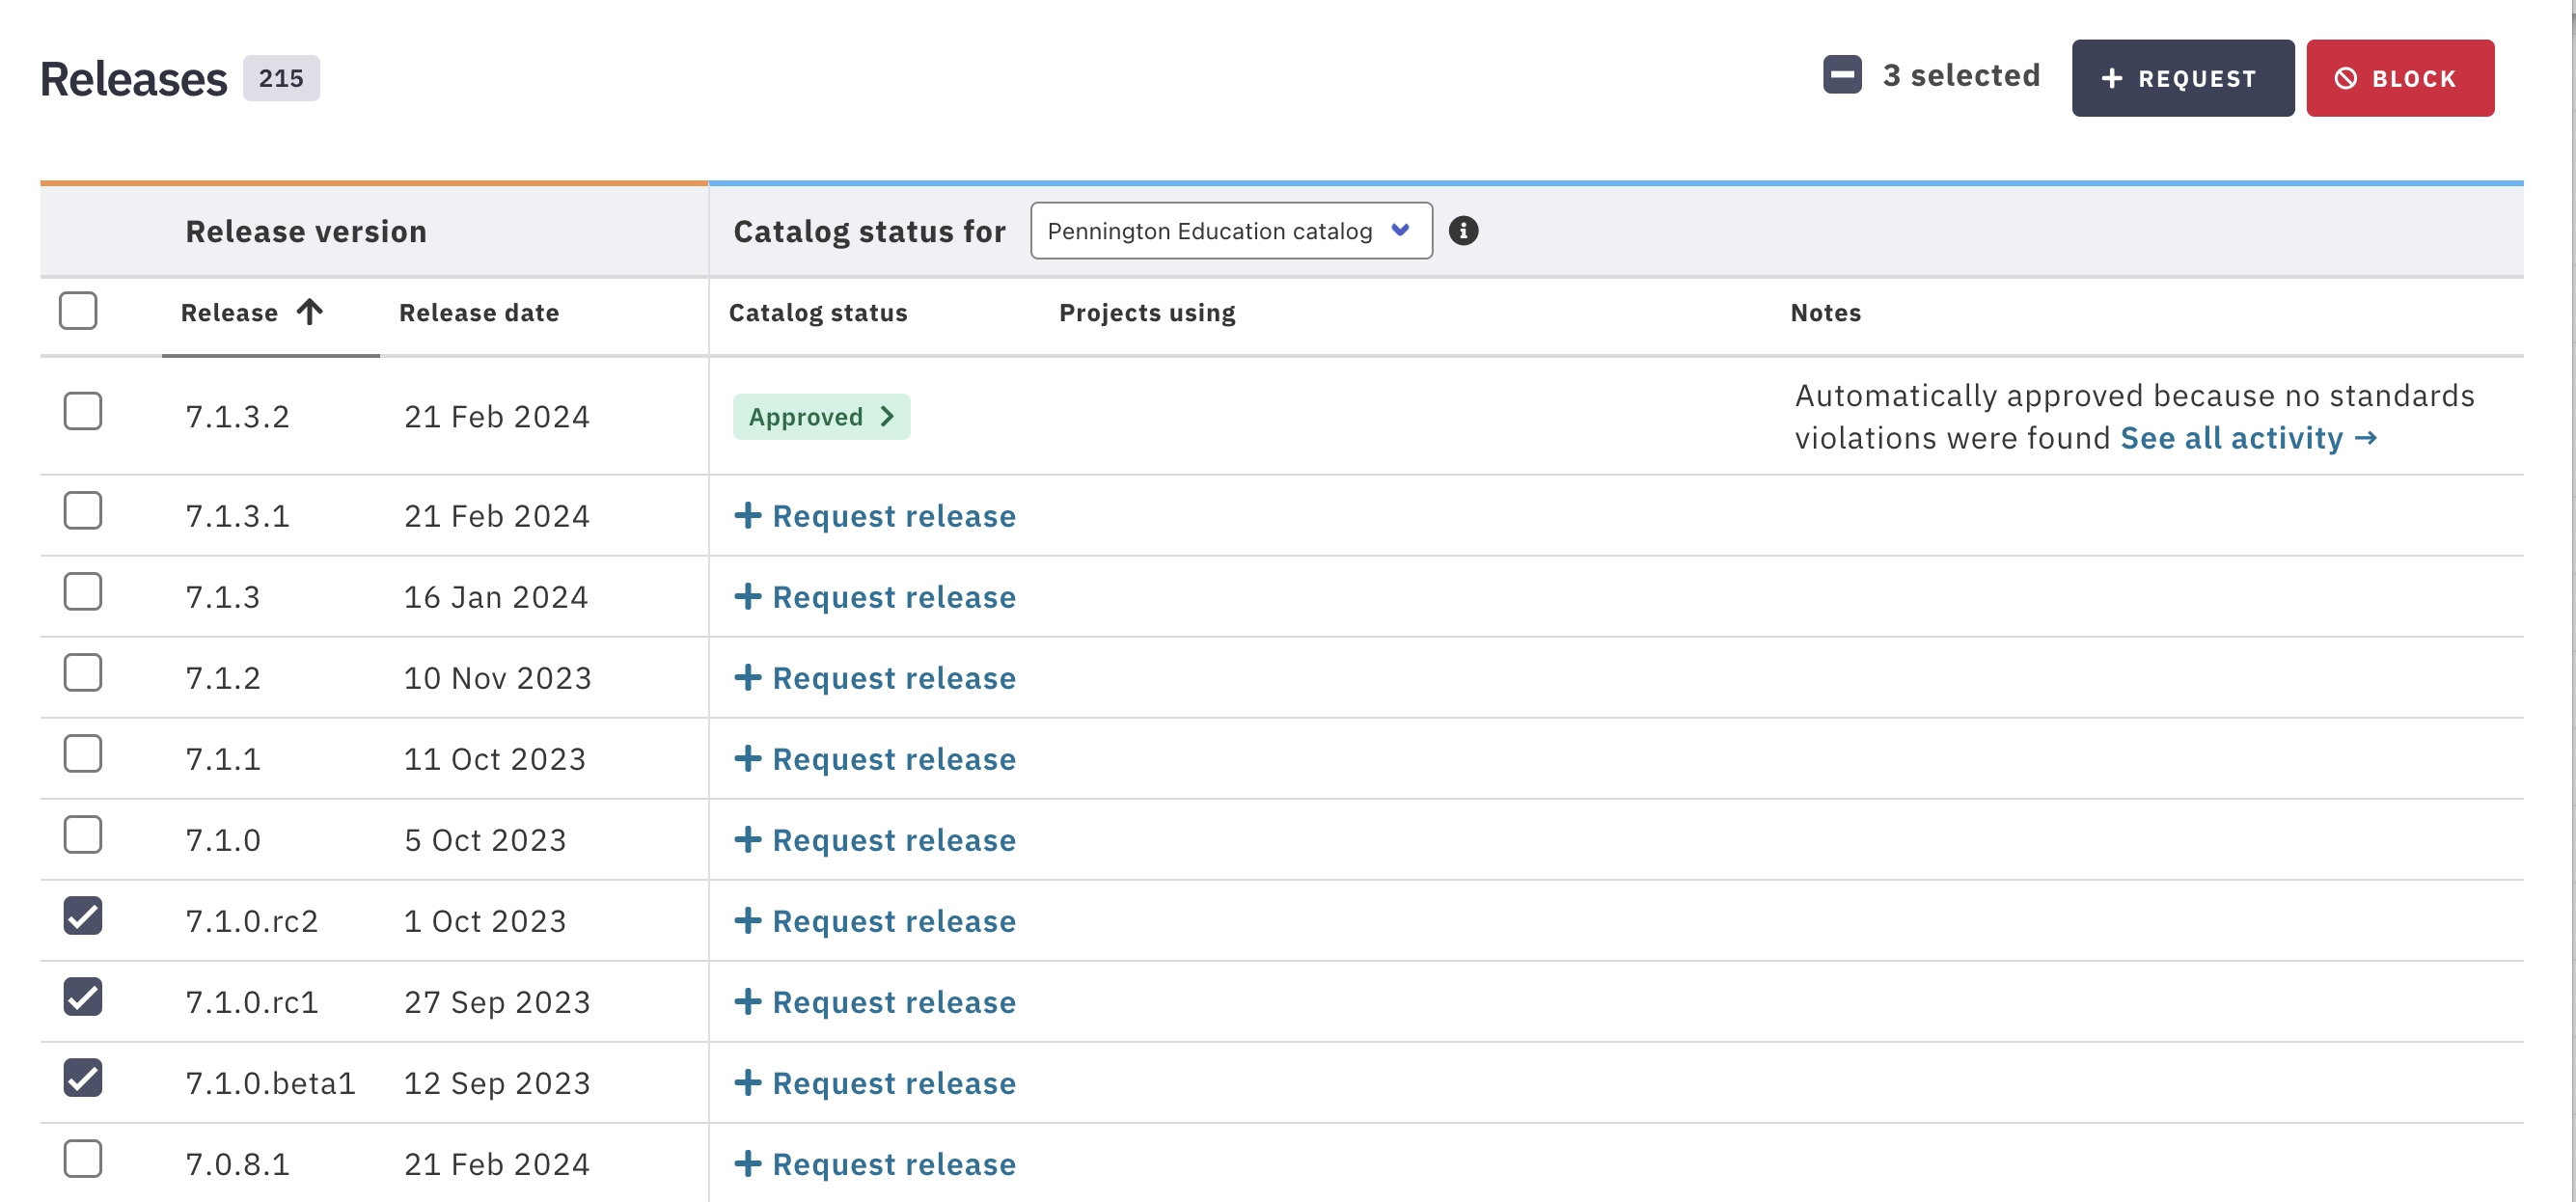Viewport: 2576px width, 1202px height.
Task: Click version text 7.1.0.beta1
Action: (x=271, y=1083)
